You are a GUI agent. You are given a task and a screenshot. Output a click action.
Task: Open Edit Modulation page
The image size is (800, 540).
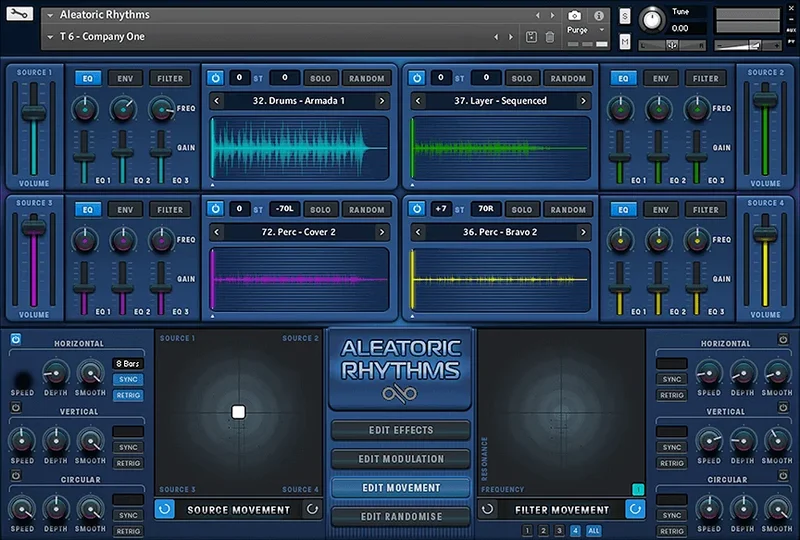click(x=401, y=459)
